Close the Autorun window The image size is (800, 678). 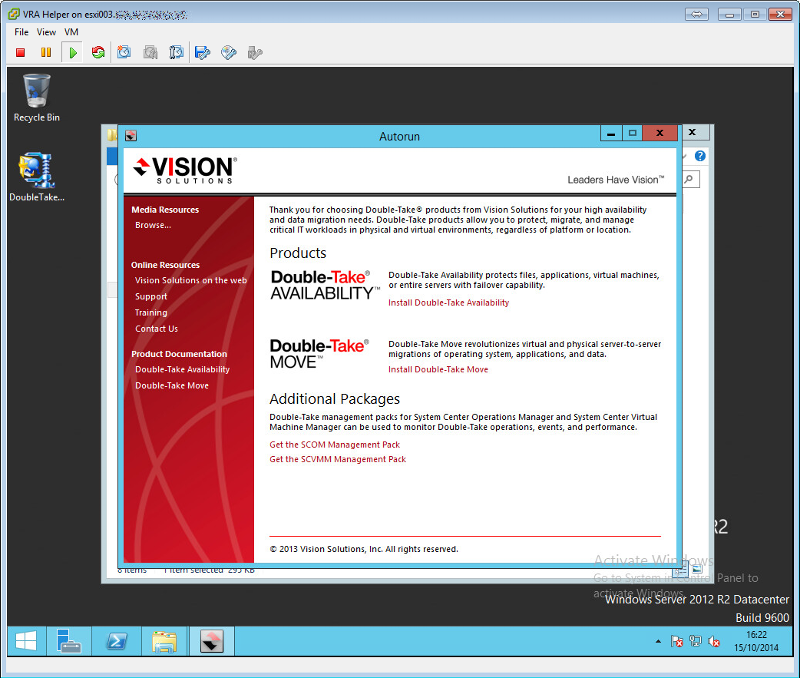click(660, 133)
